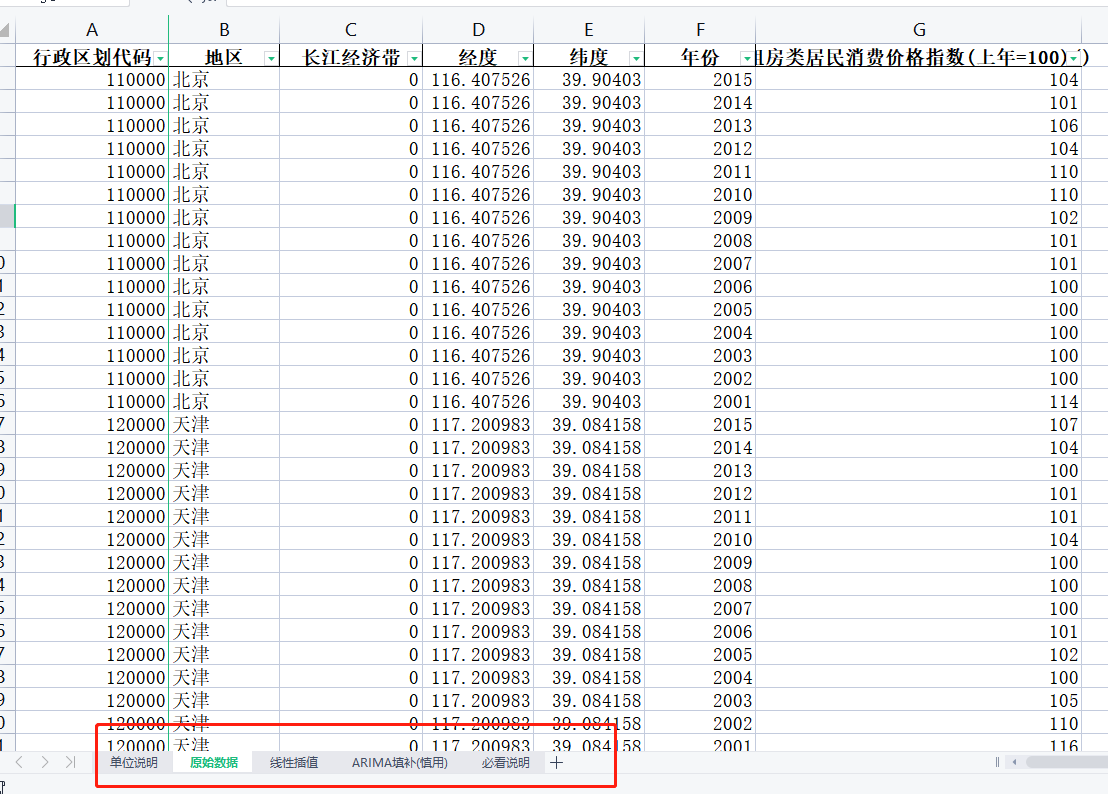Click code 110000 in the 北京 2005 row
This screenshot has width=1108, height=794.
(x=92, y=309)
